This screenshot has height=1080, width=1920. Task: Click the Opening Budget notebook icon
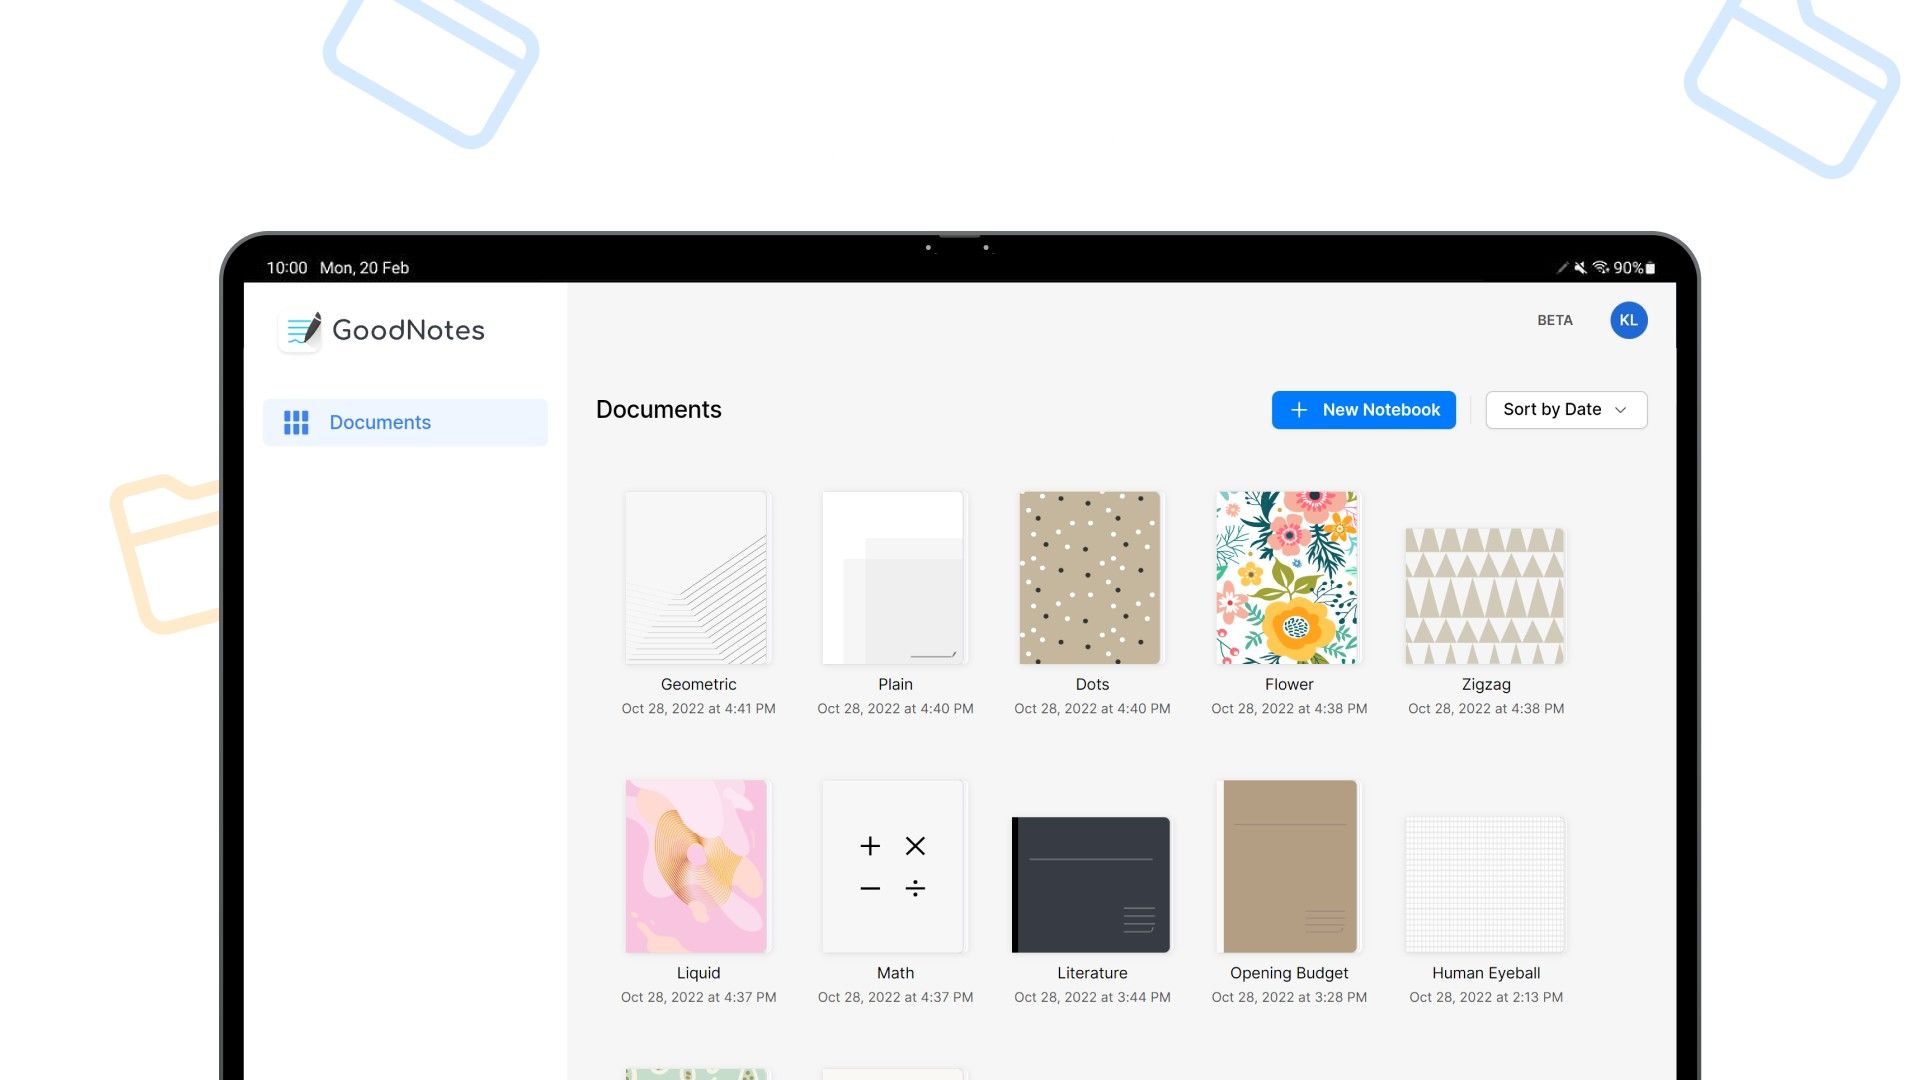(x=1288, y=865)
